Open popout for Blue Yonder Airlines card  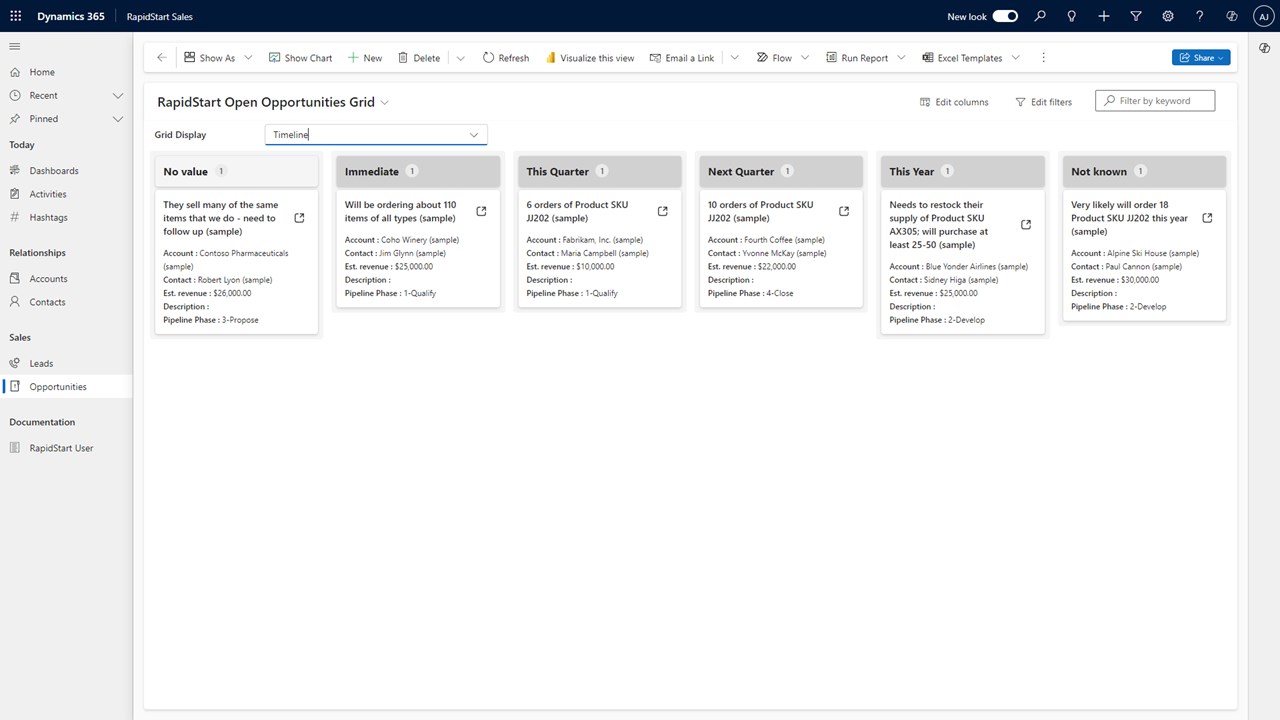[1026, 225]
